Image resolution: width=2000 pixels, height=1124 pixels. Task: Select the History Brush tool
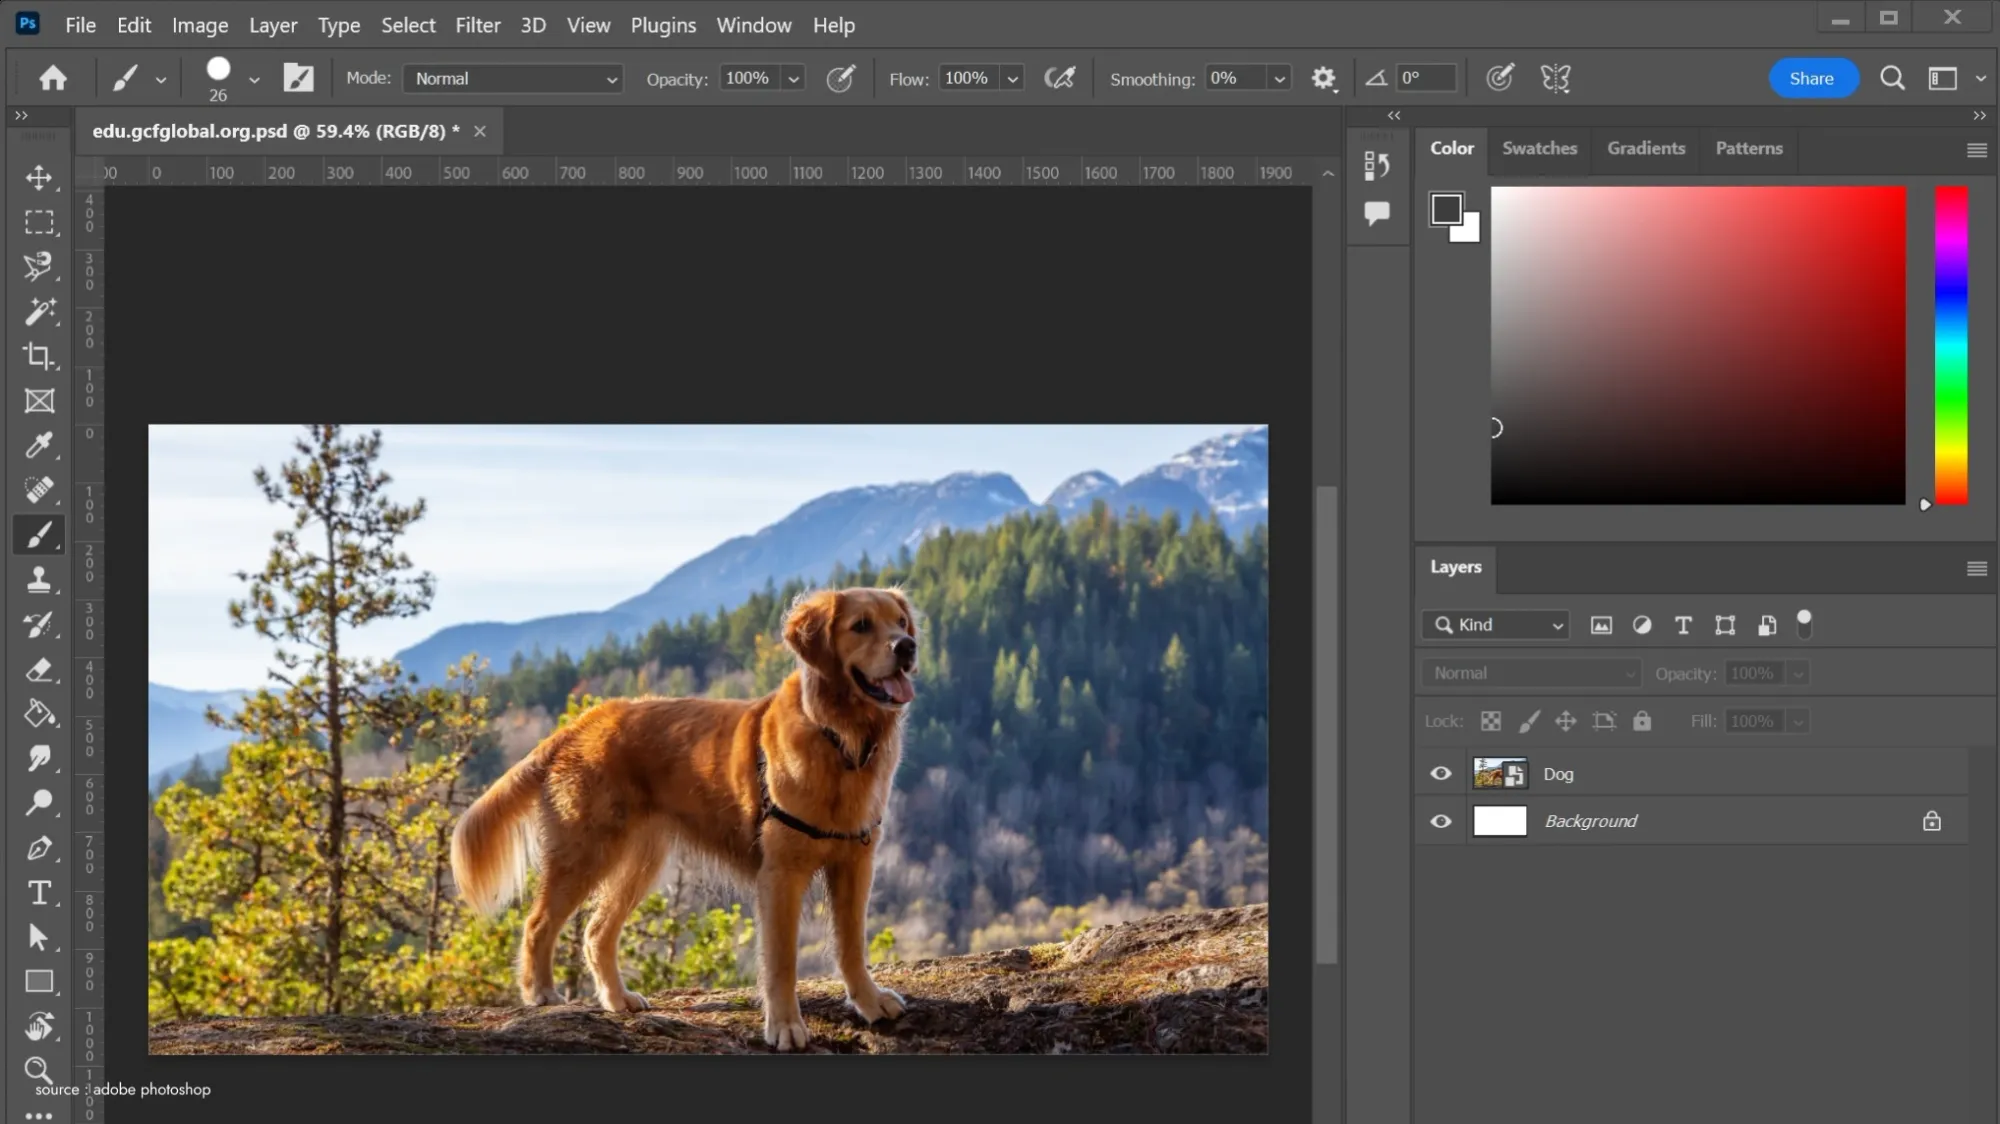pos(39,625)
